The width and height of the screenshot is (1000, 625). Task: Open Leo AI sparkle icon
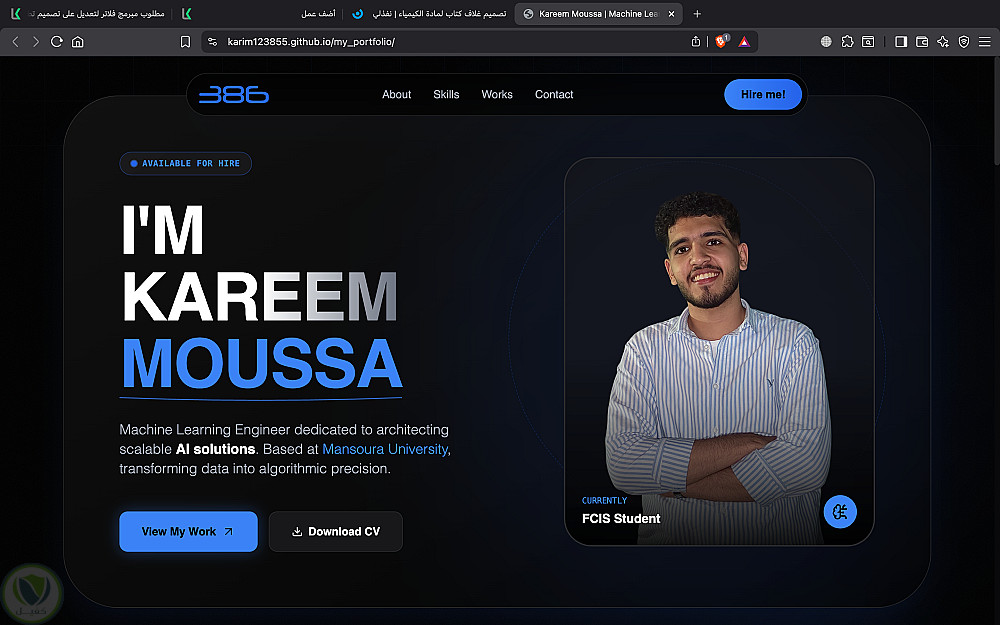pos(943,41)
